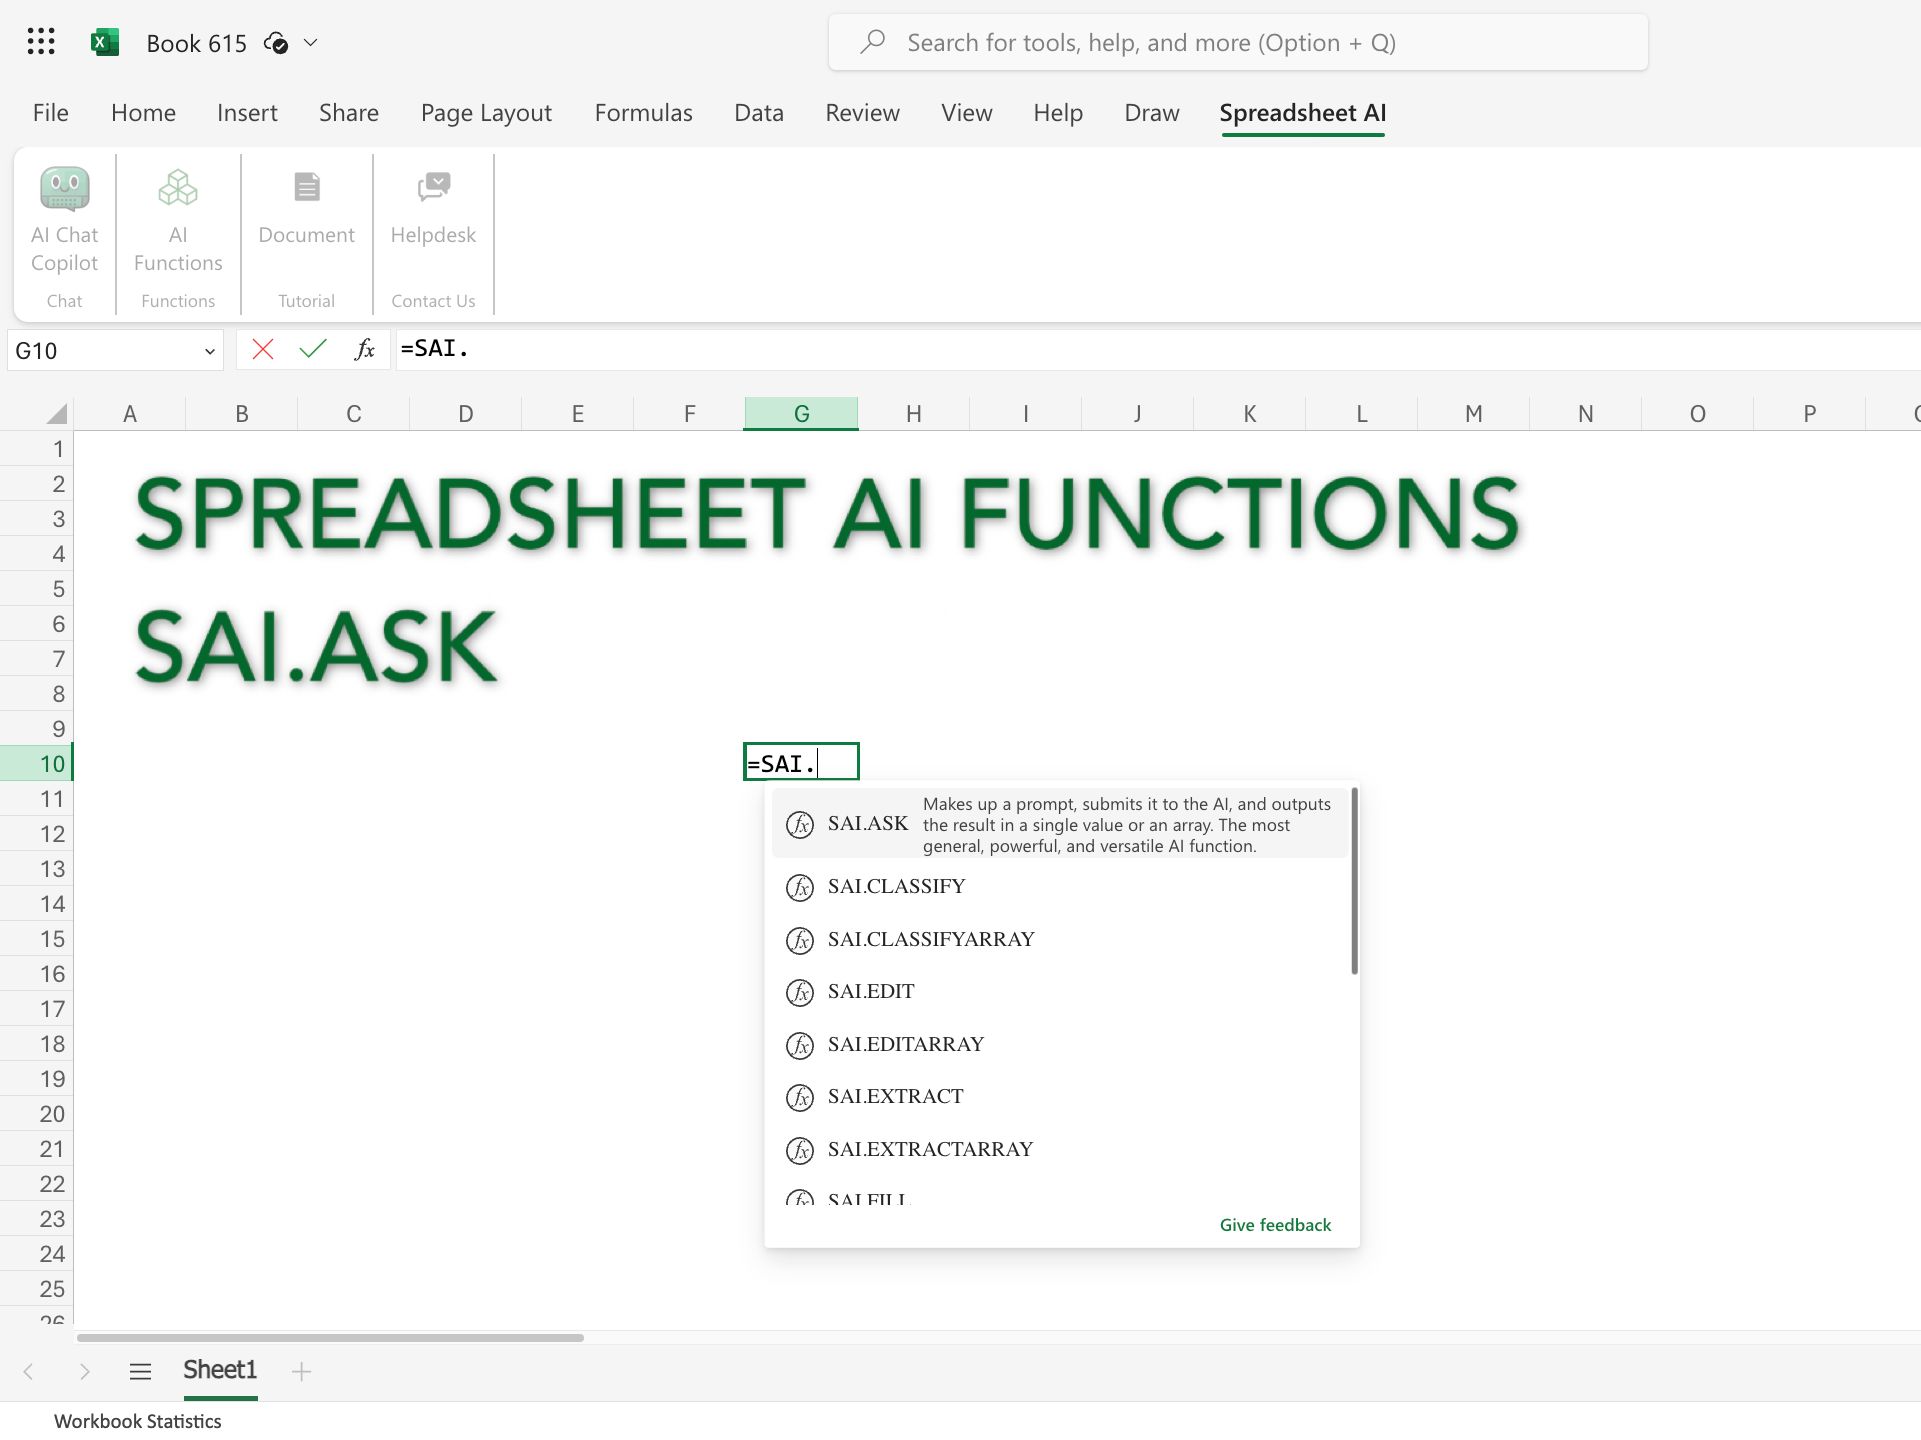Expand the Book 615 title chevron
This screenshot has width=1921, height=1440.
coord(311,43)
